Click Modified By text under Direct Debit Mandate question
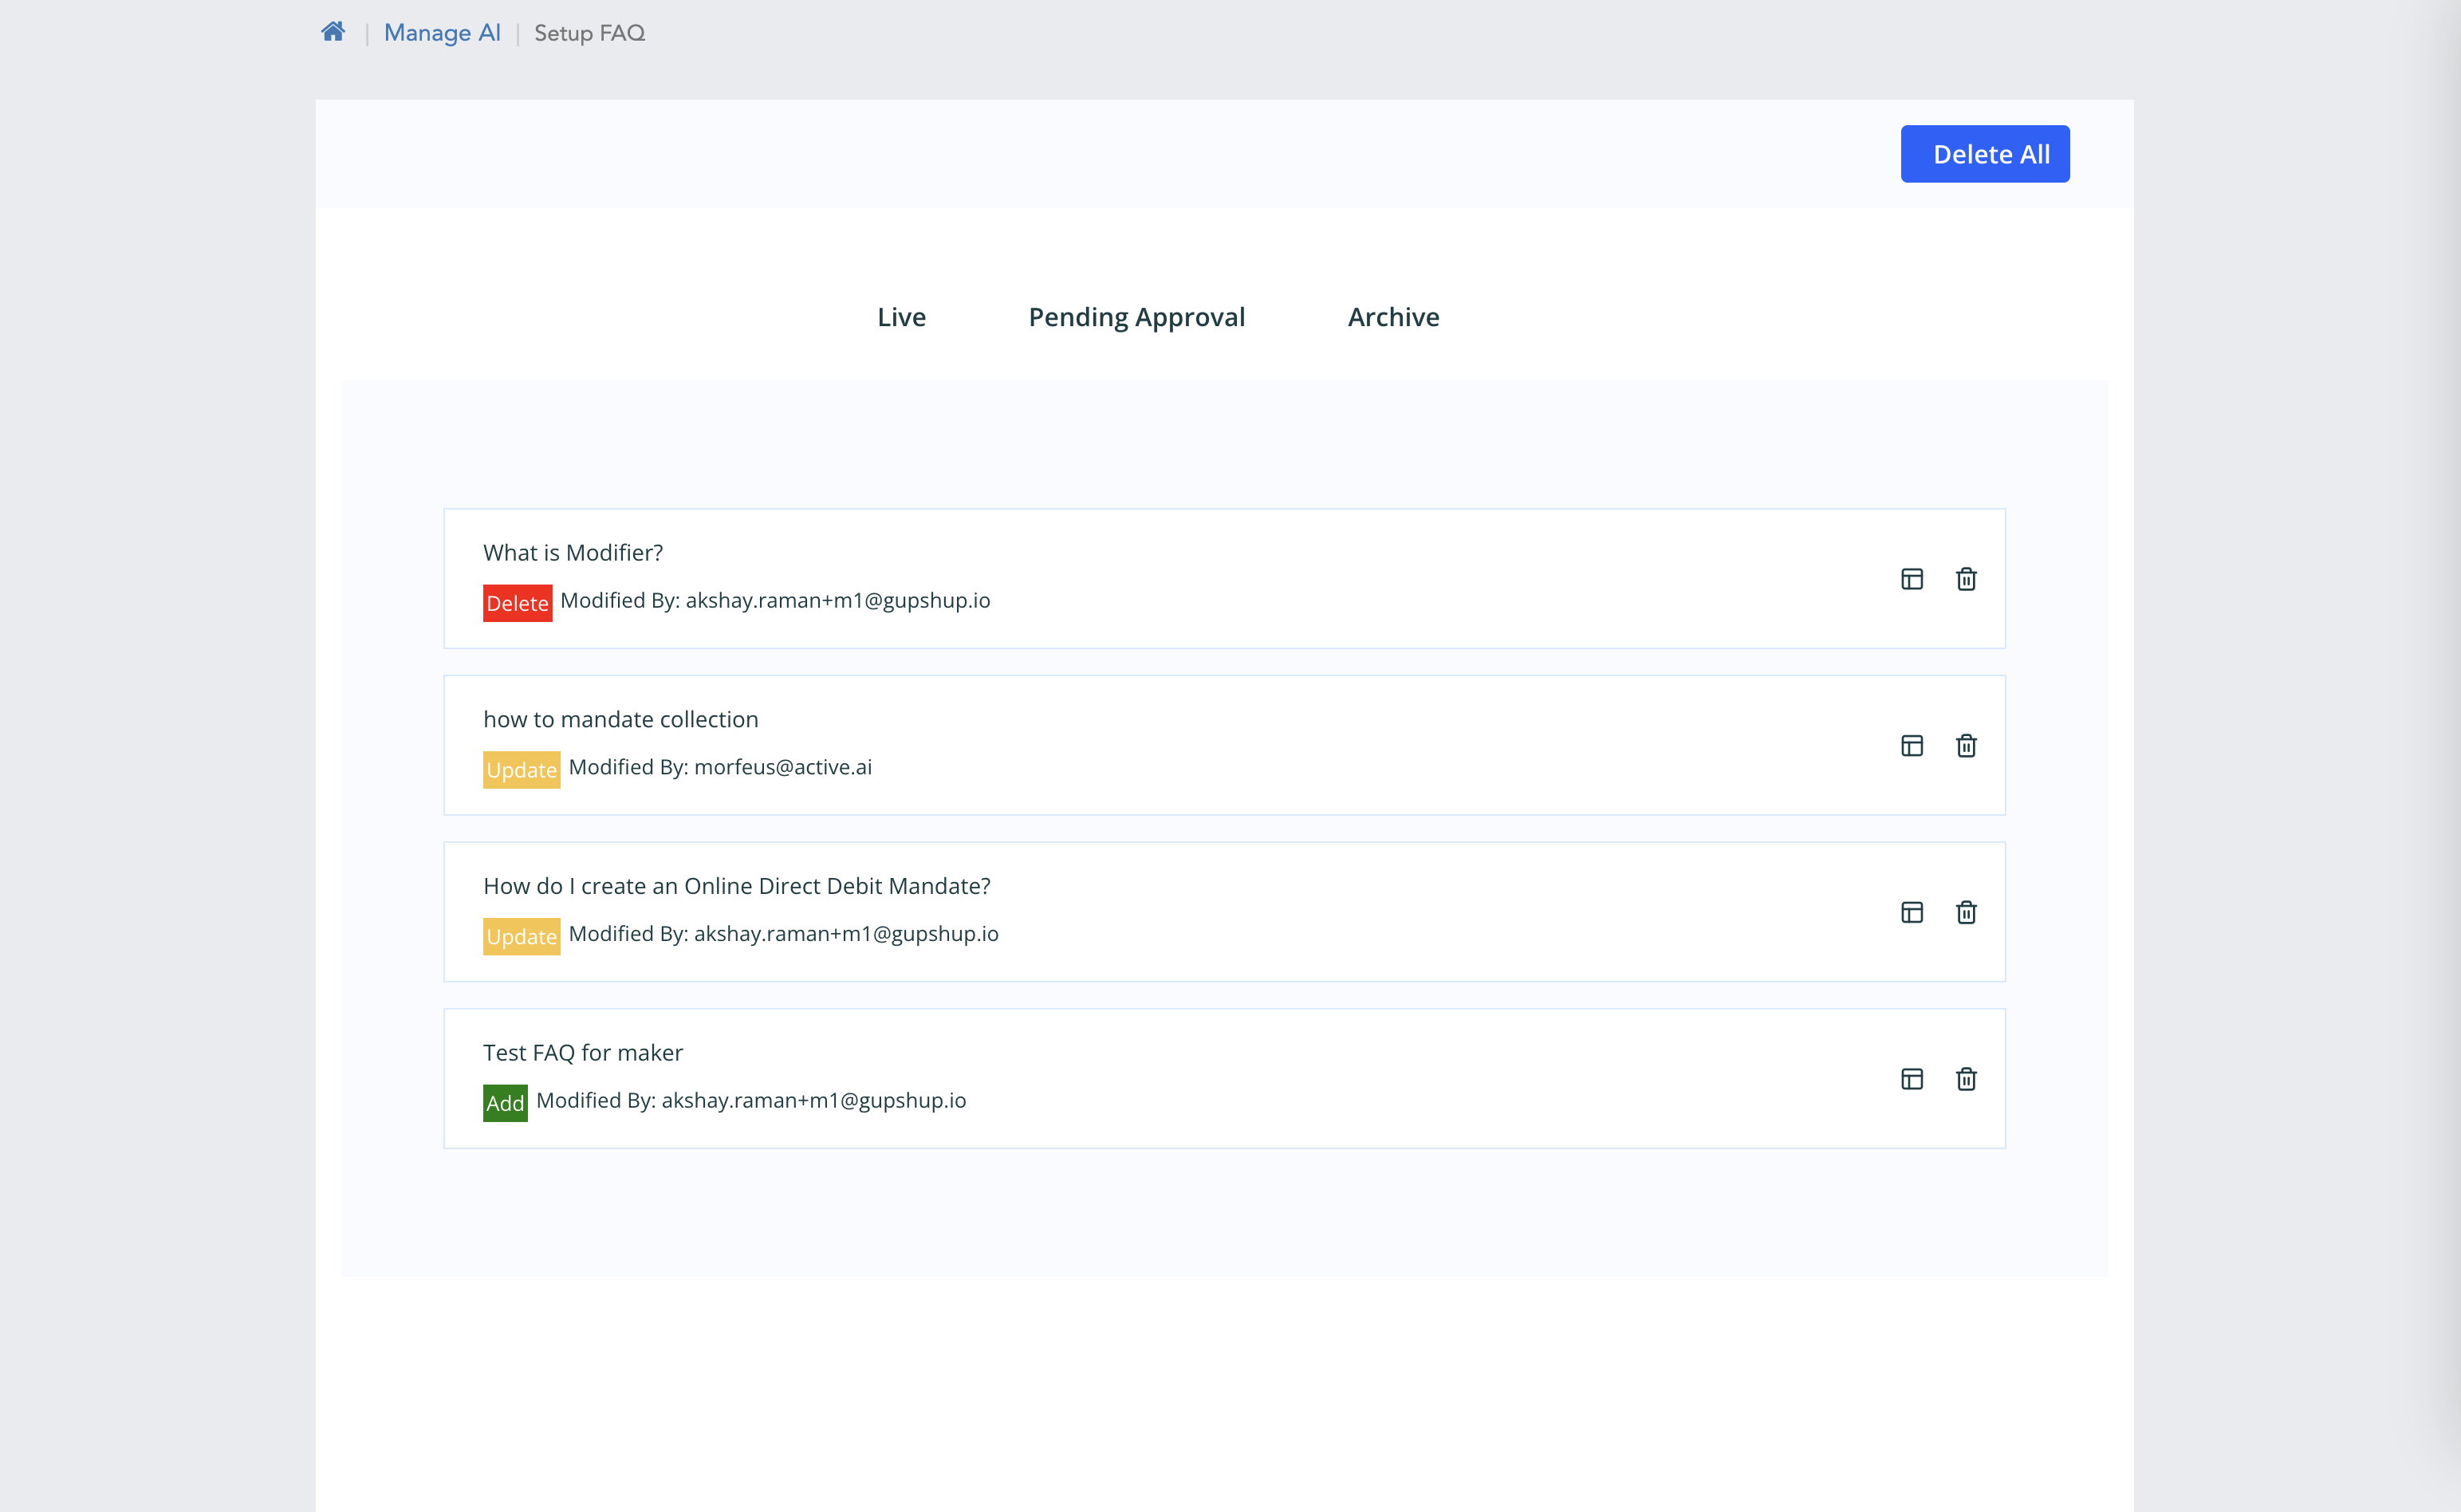Viewport: 2461px width, 1512px height. pyautogui.click(x=784, y=934)
